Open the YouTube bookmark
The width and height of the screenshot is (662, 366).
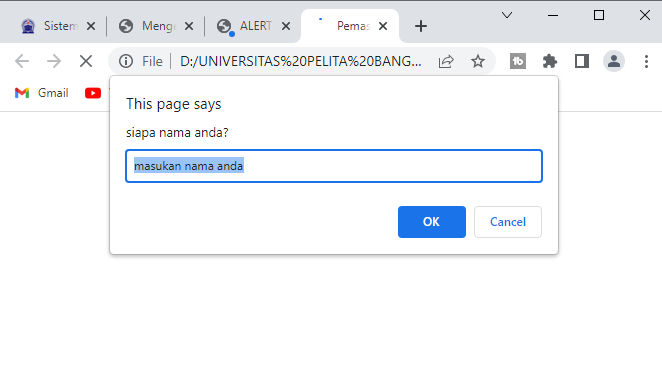coord(93,93)
